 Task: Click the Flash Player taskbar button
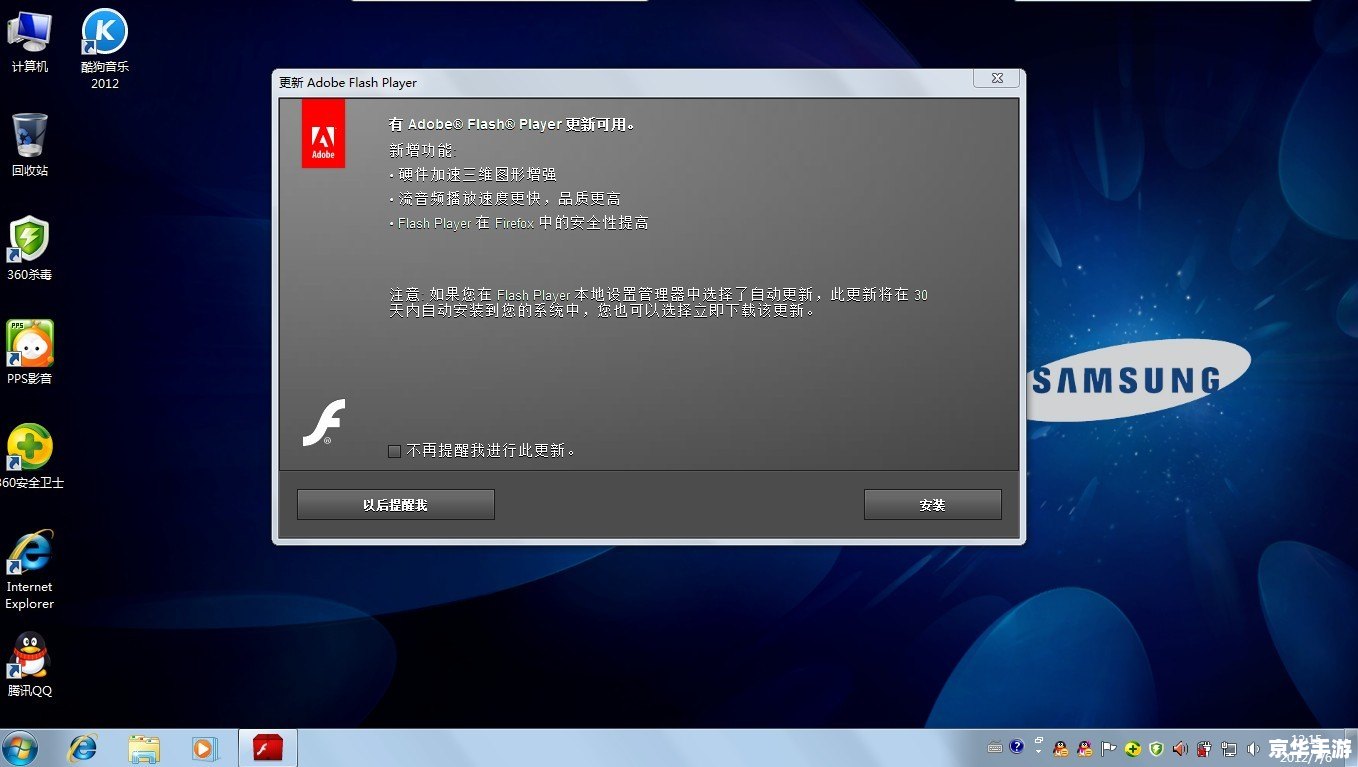point(267,748)
